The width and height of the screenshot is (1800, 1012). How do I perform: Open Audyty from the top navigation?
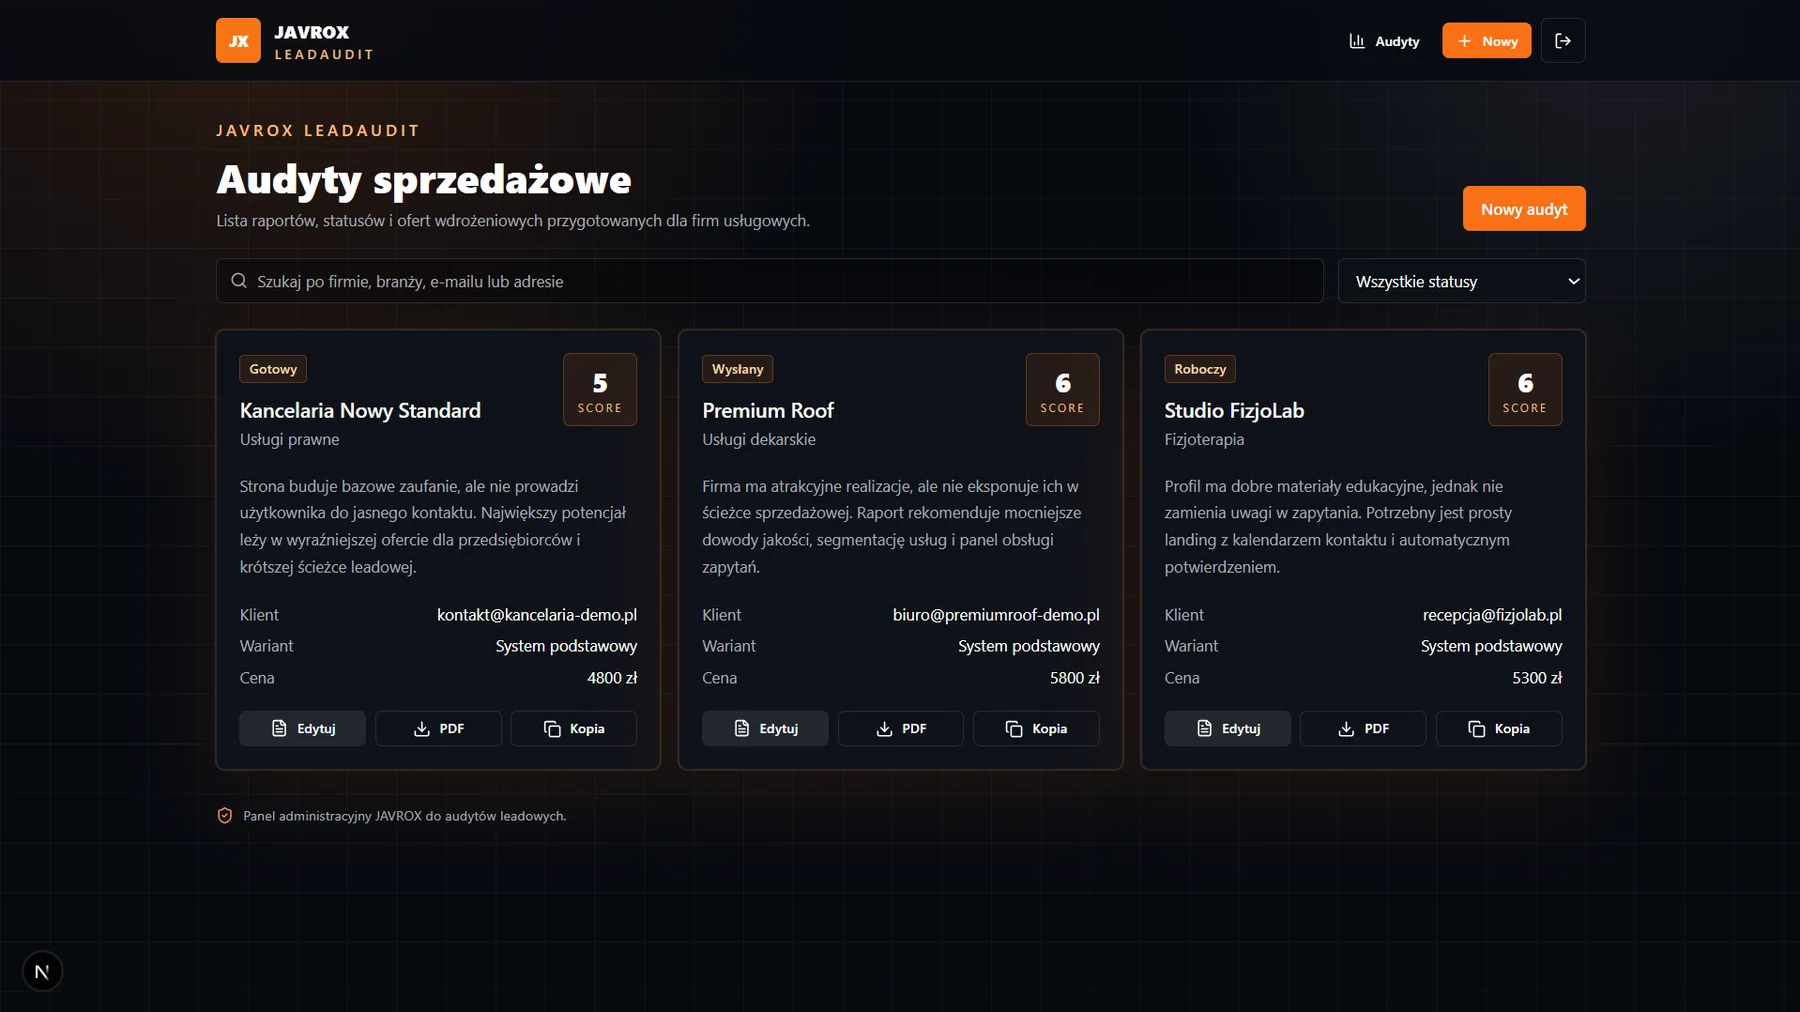click(x=1384, y=41)
